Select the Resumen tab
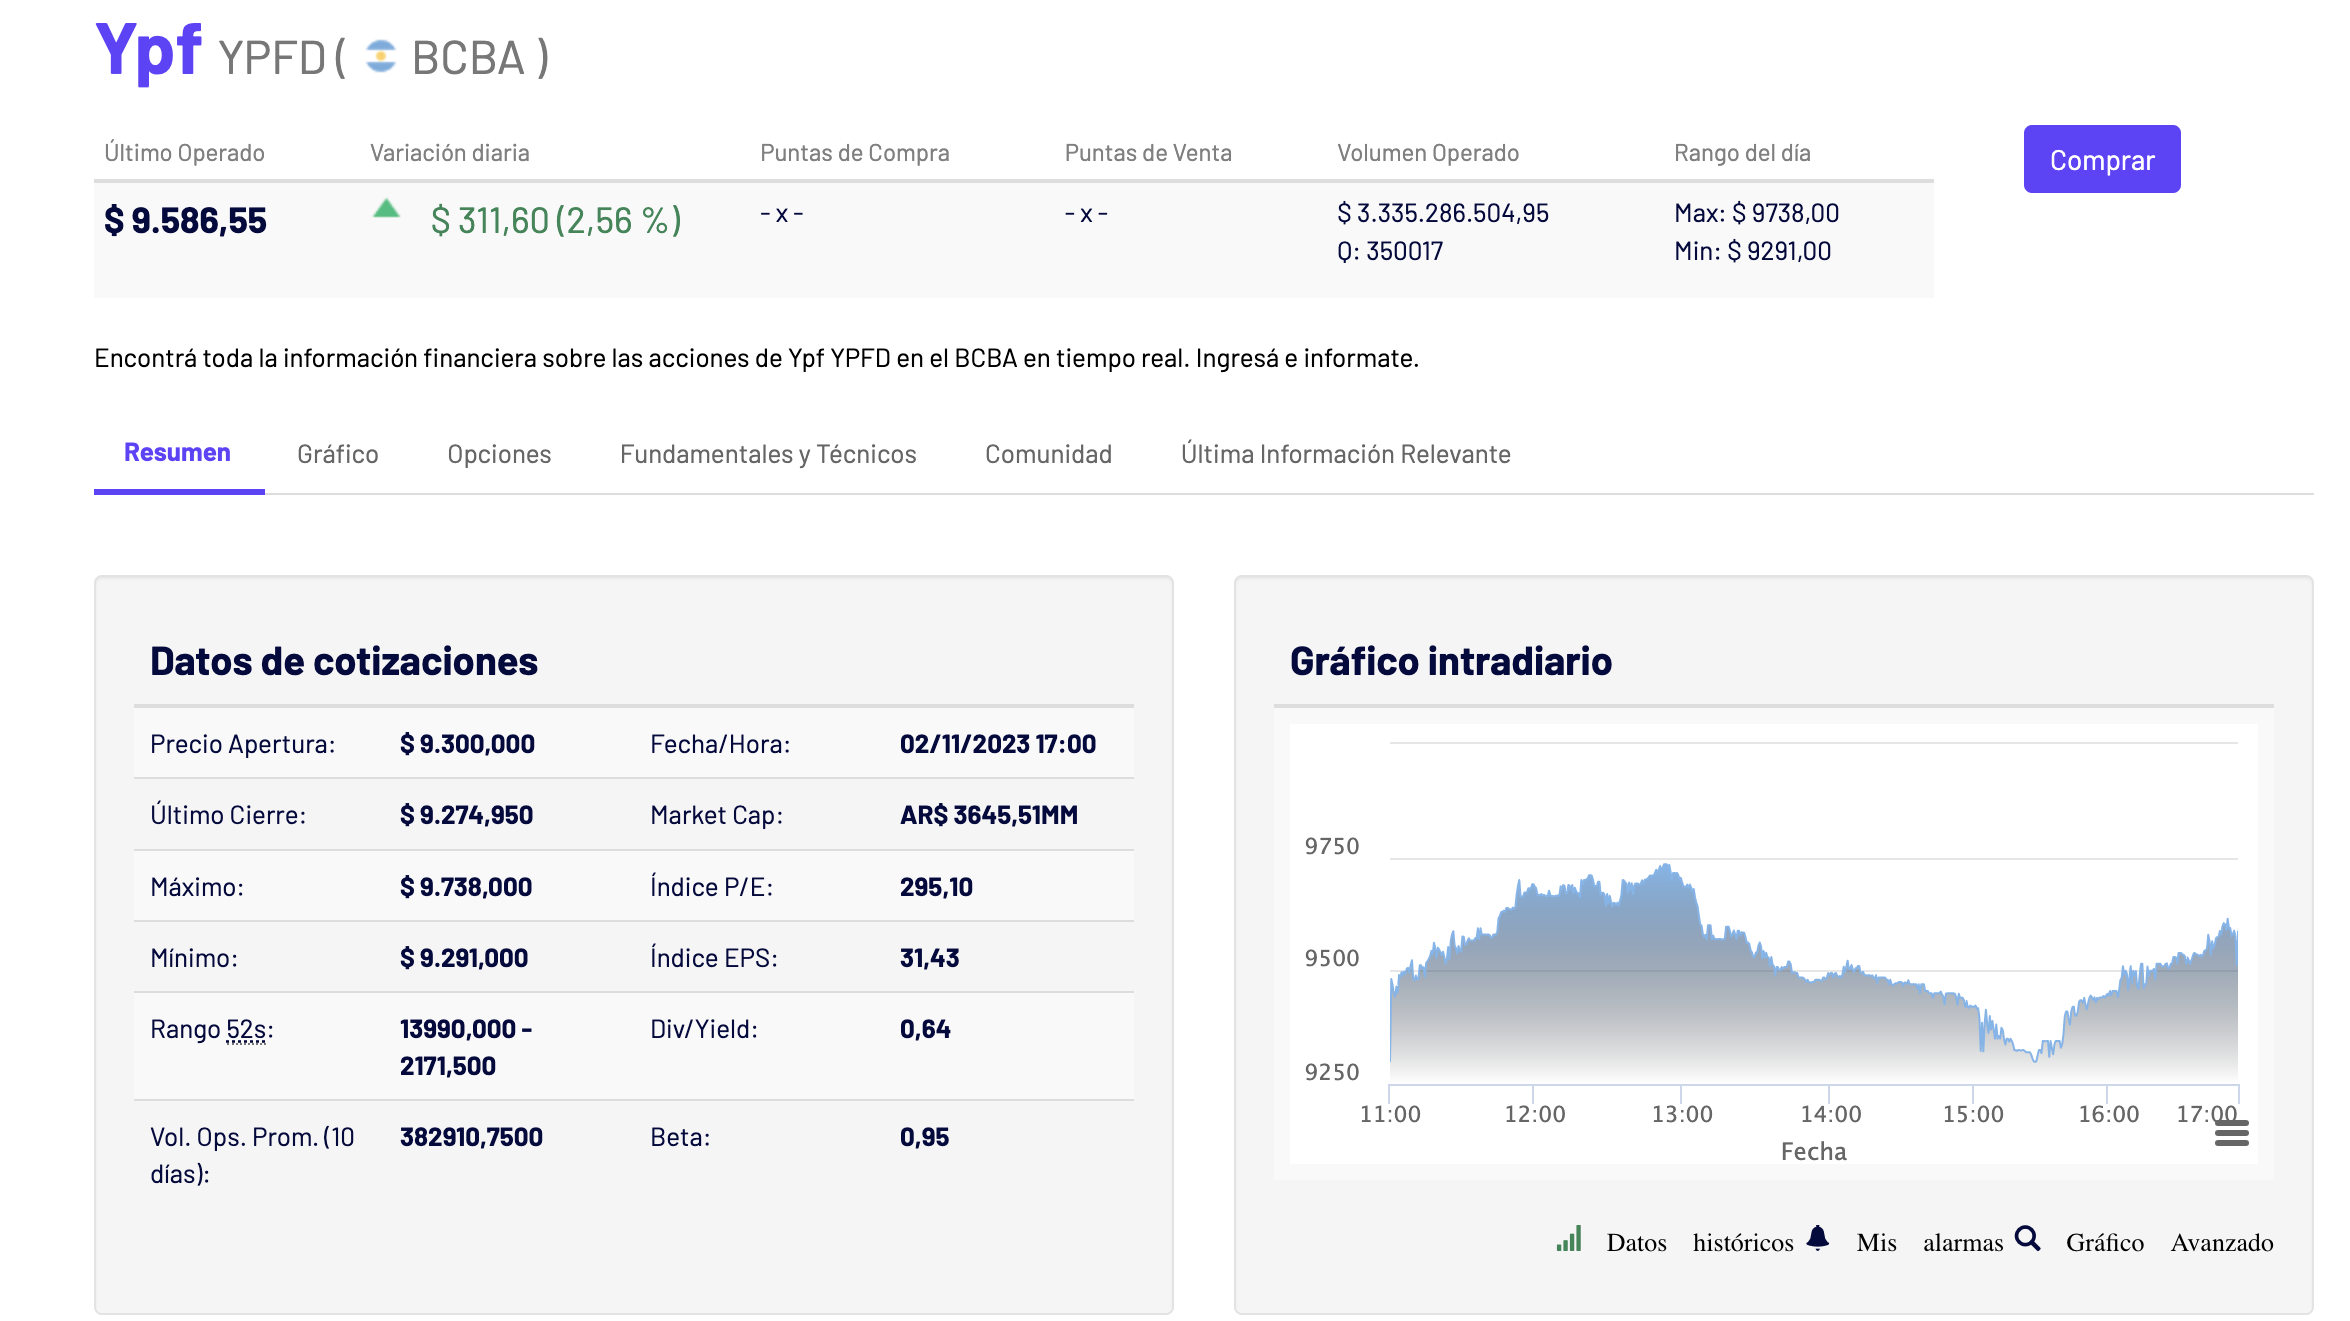 pyautogui.click(x=177, y=453)
